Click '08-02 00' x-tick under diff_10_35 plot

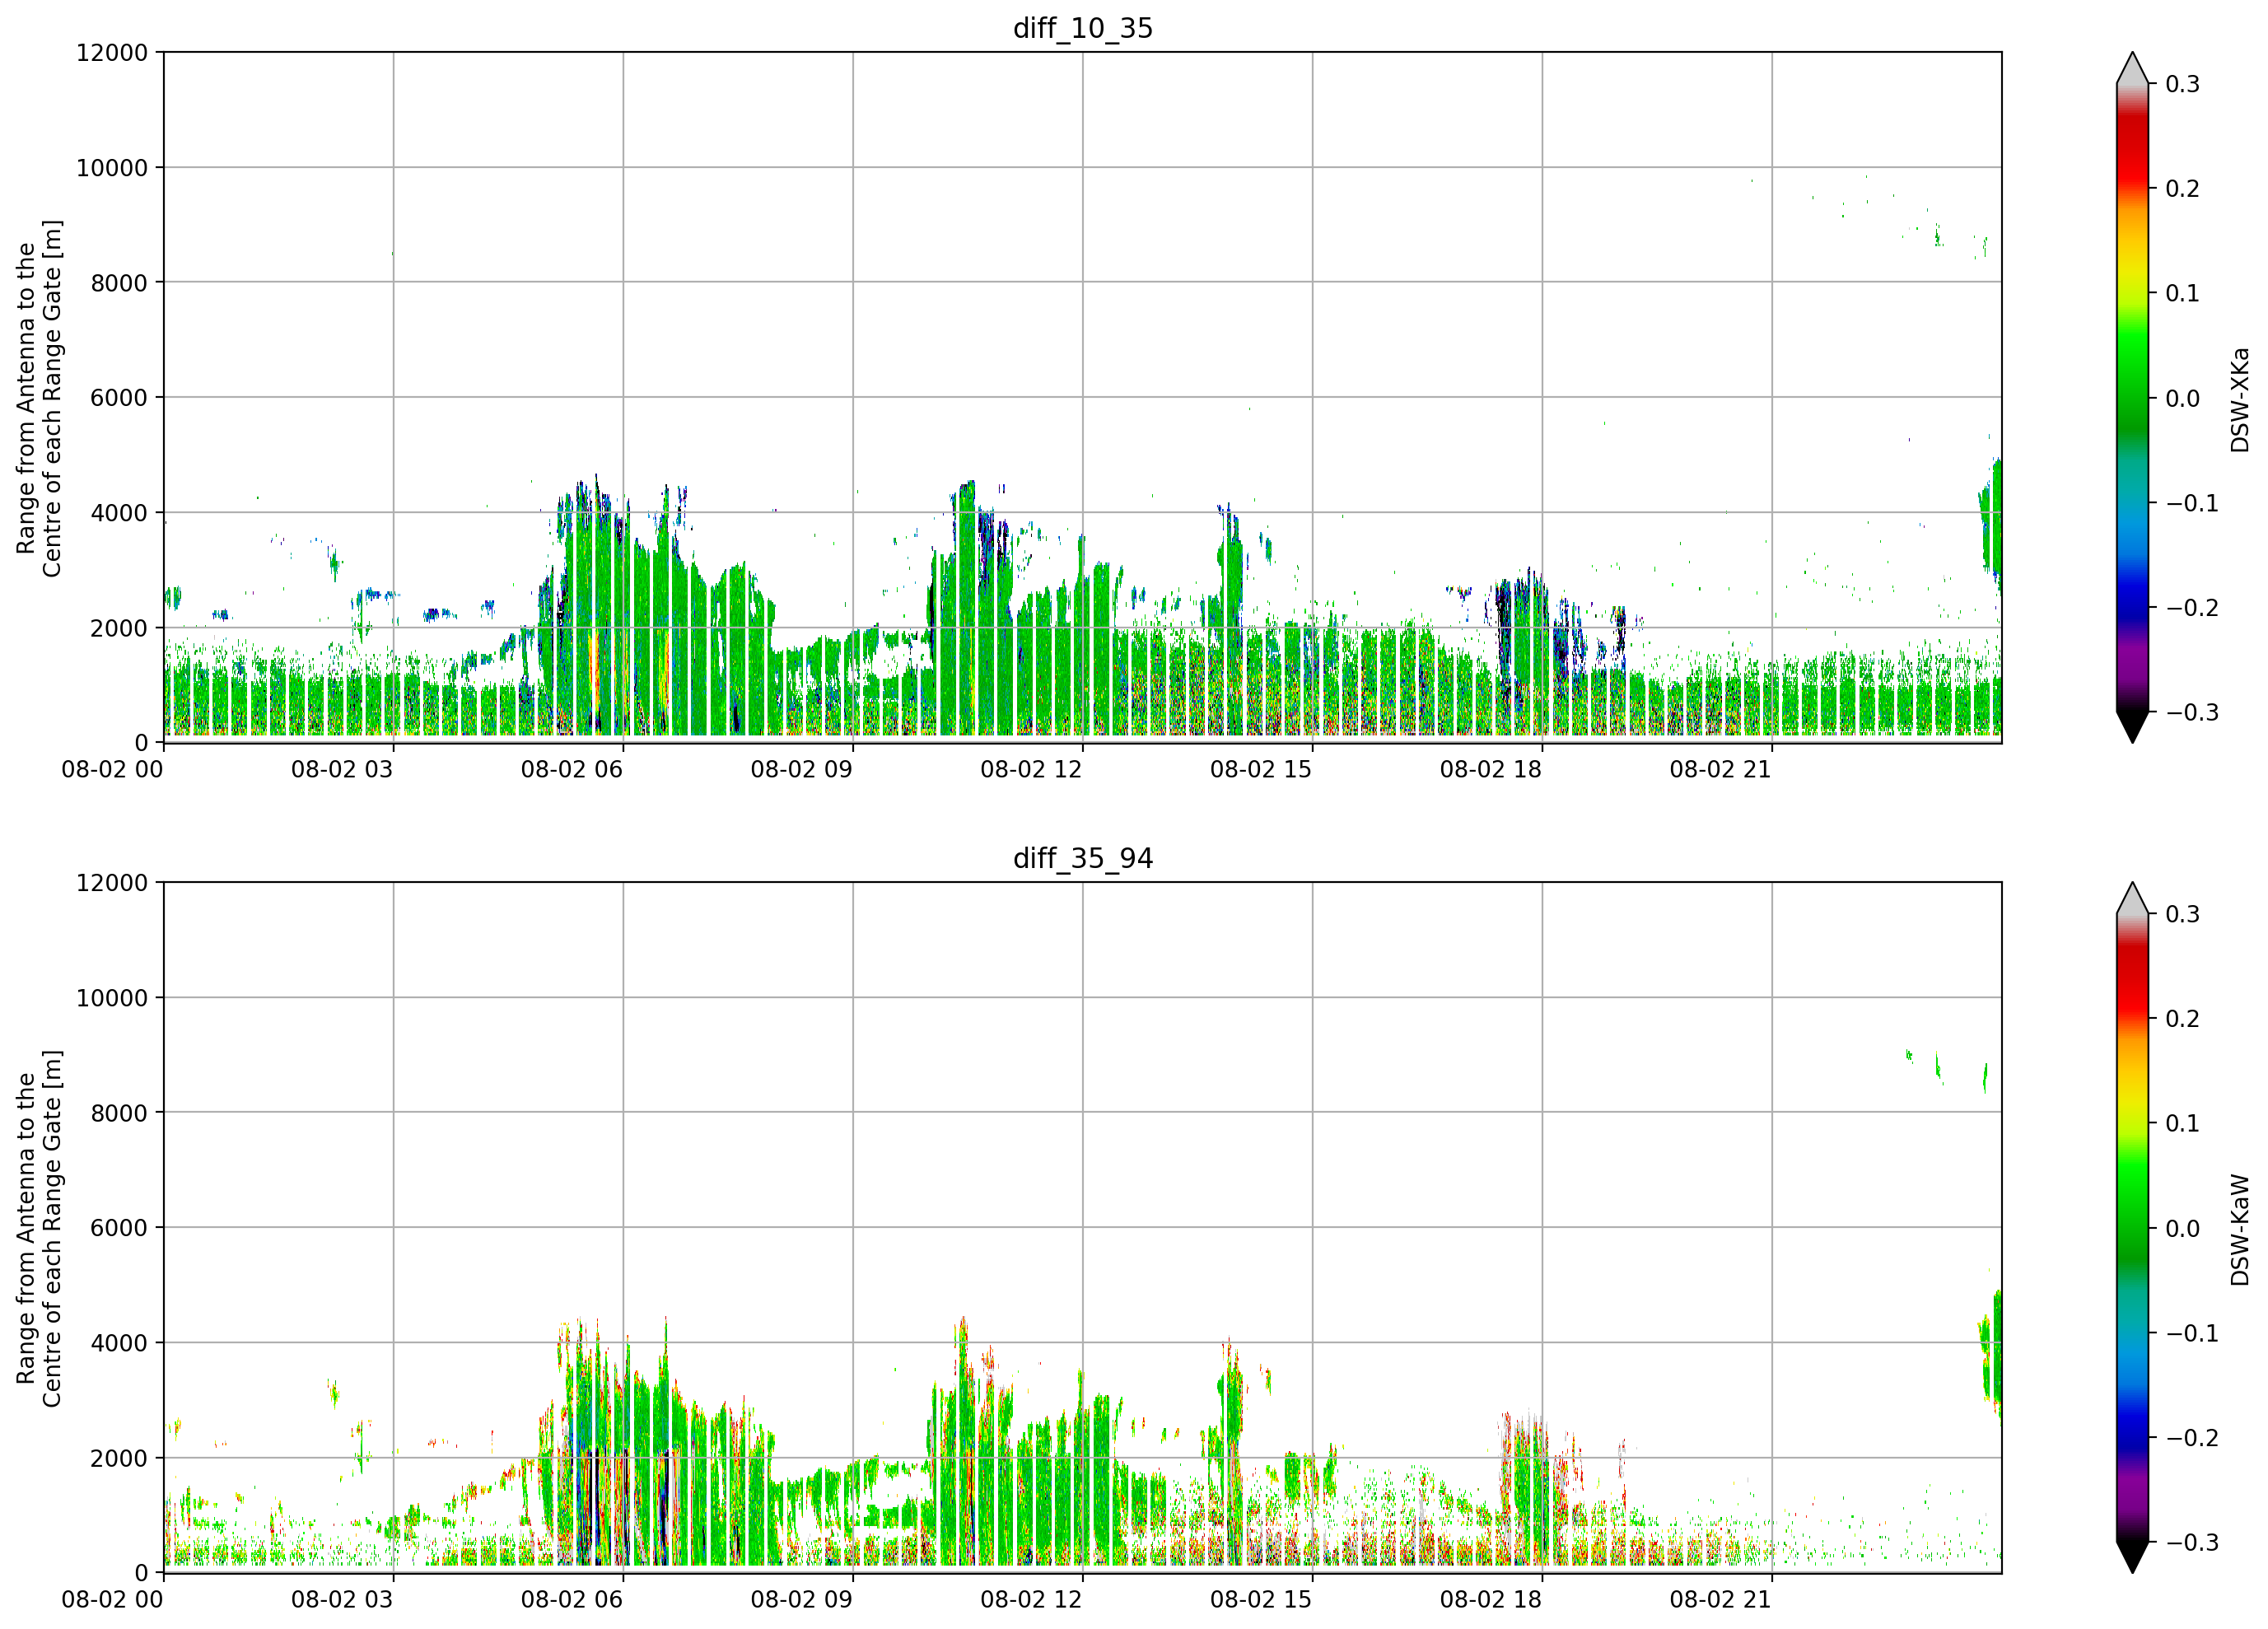(112, 769)
